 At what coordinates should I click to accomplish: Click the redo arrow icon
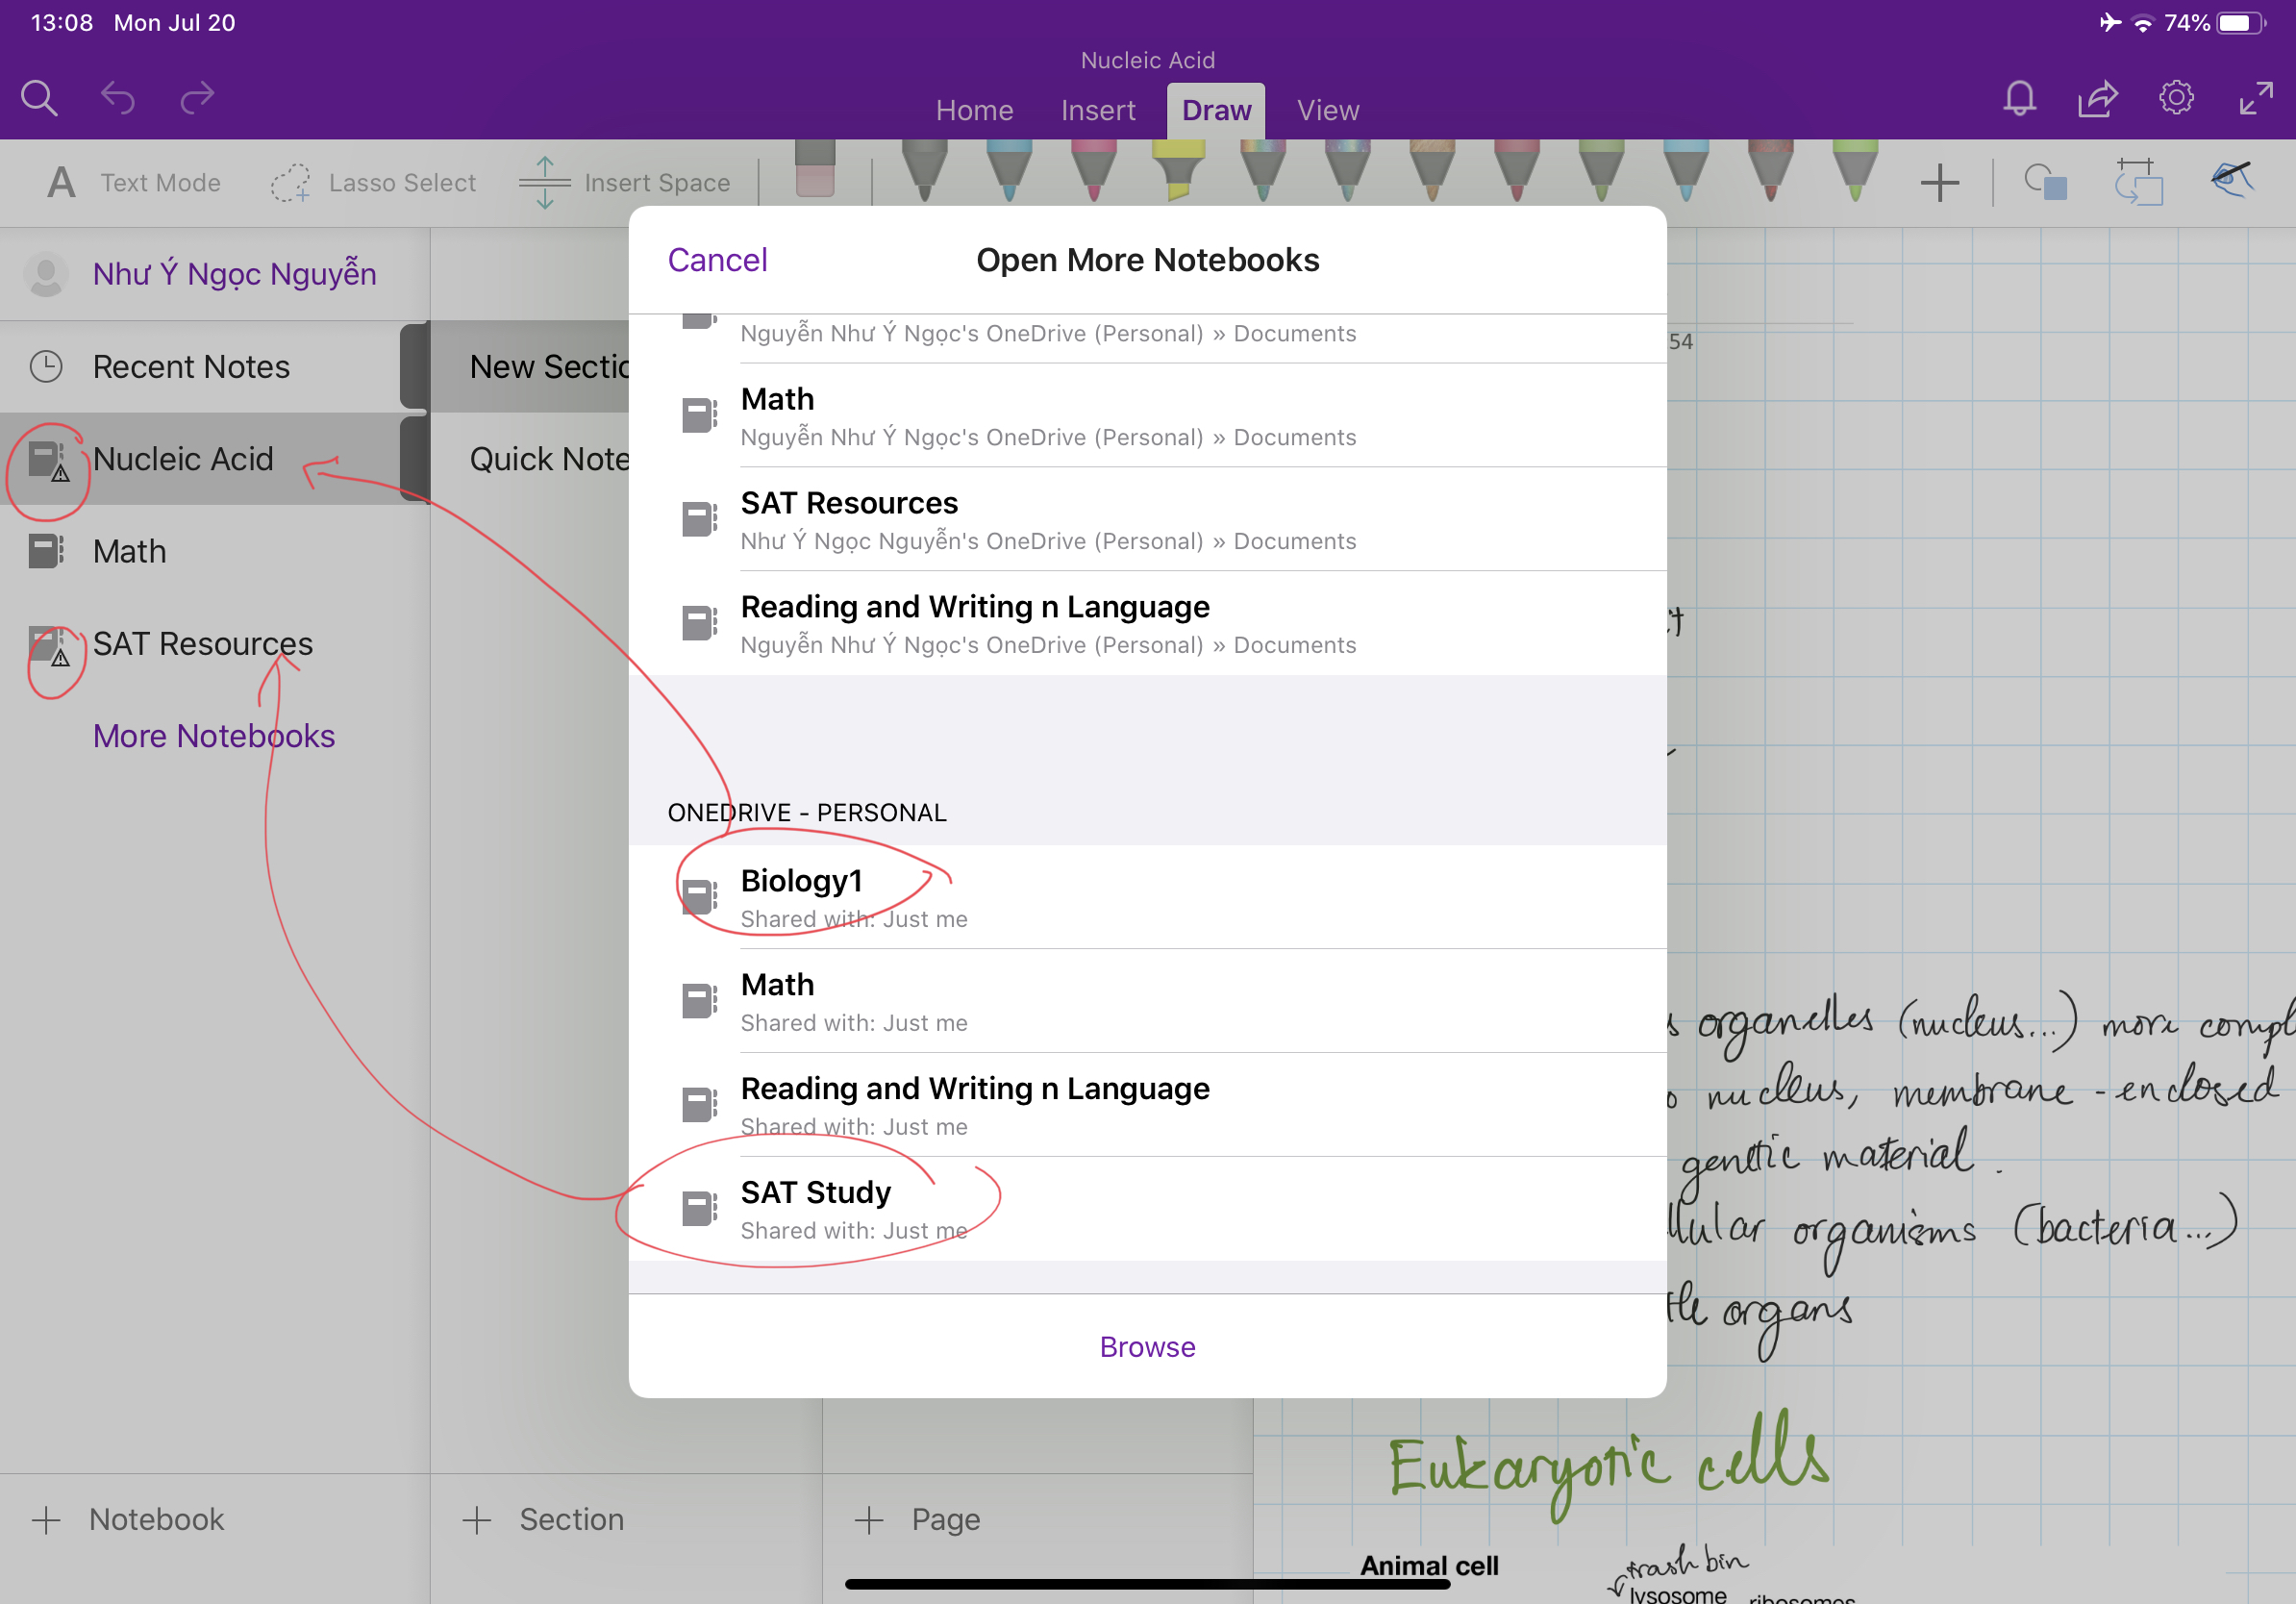click(x=197, y=98)
